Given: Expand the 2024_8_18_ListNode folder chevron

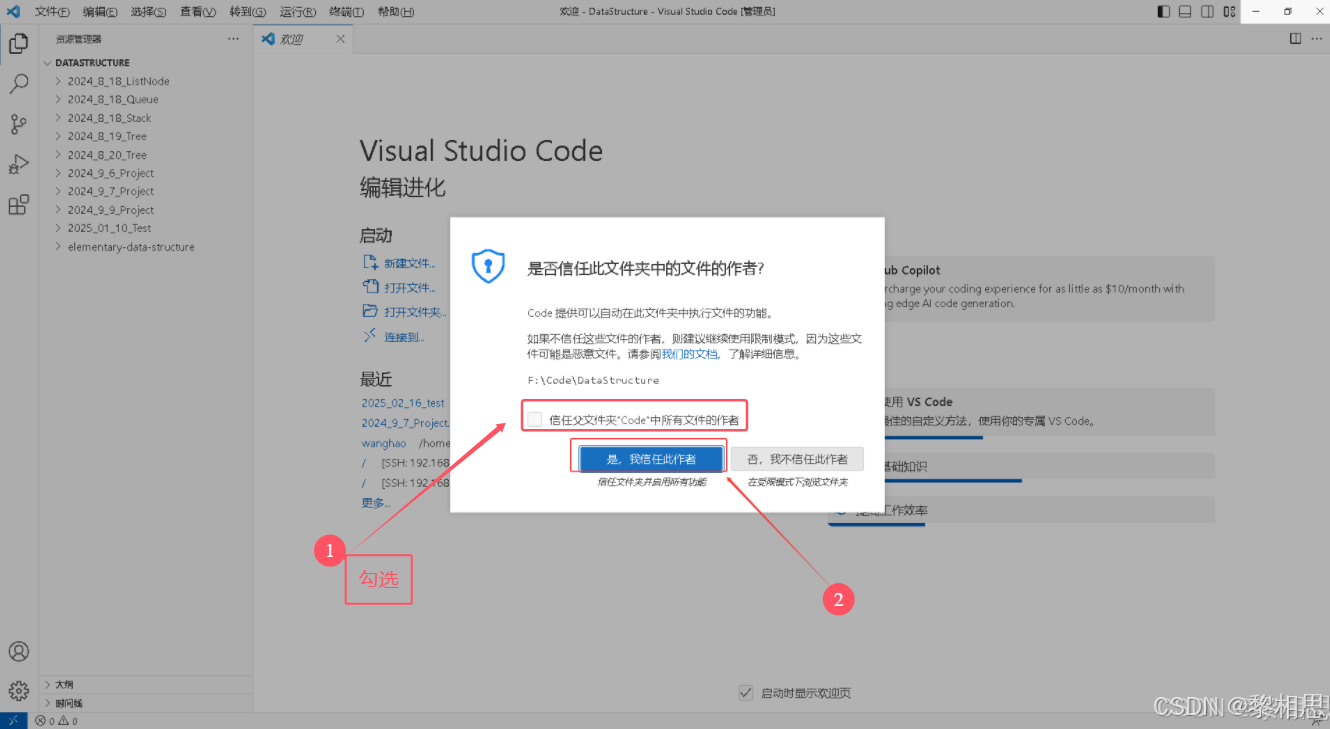Looking at the screenshot, I should [59, 81].
